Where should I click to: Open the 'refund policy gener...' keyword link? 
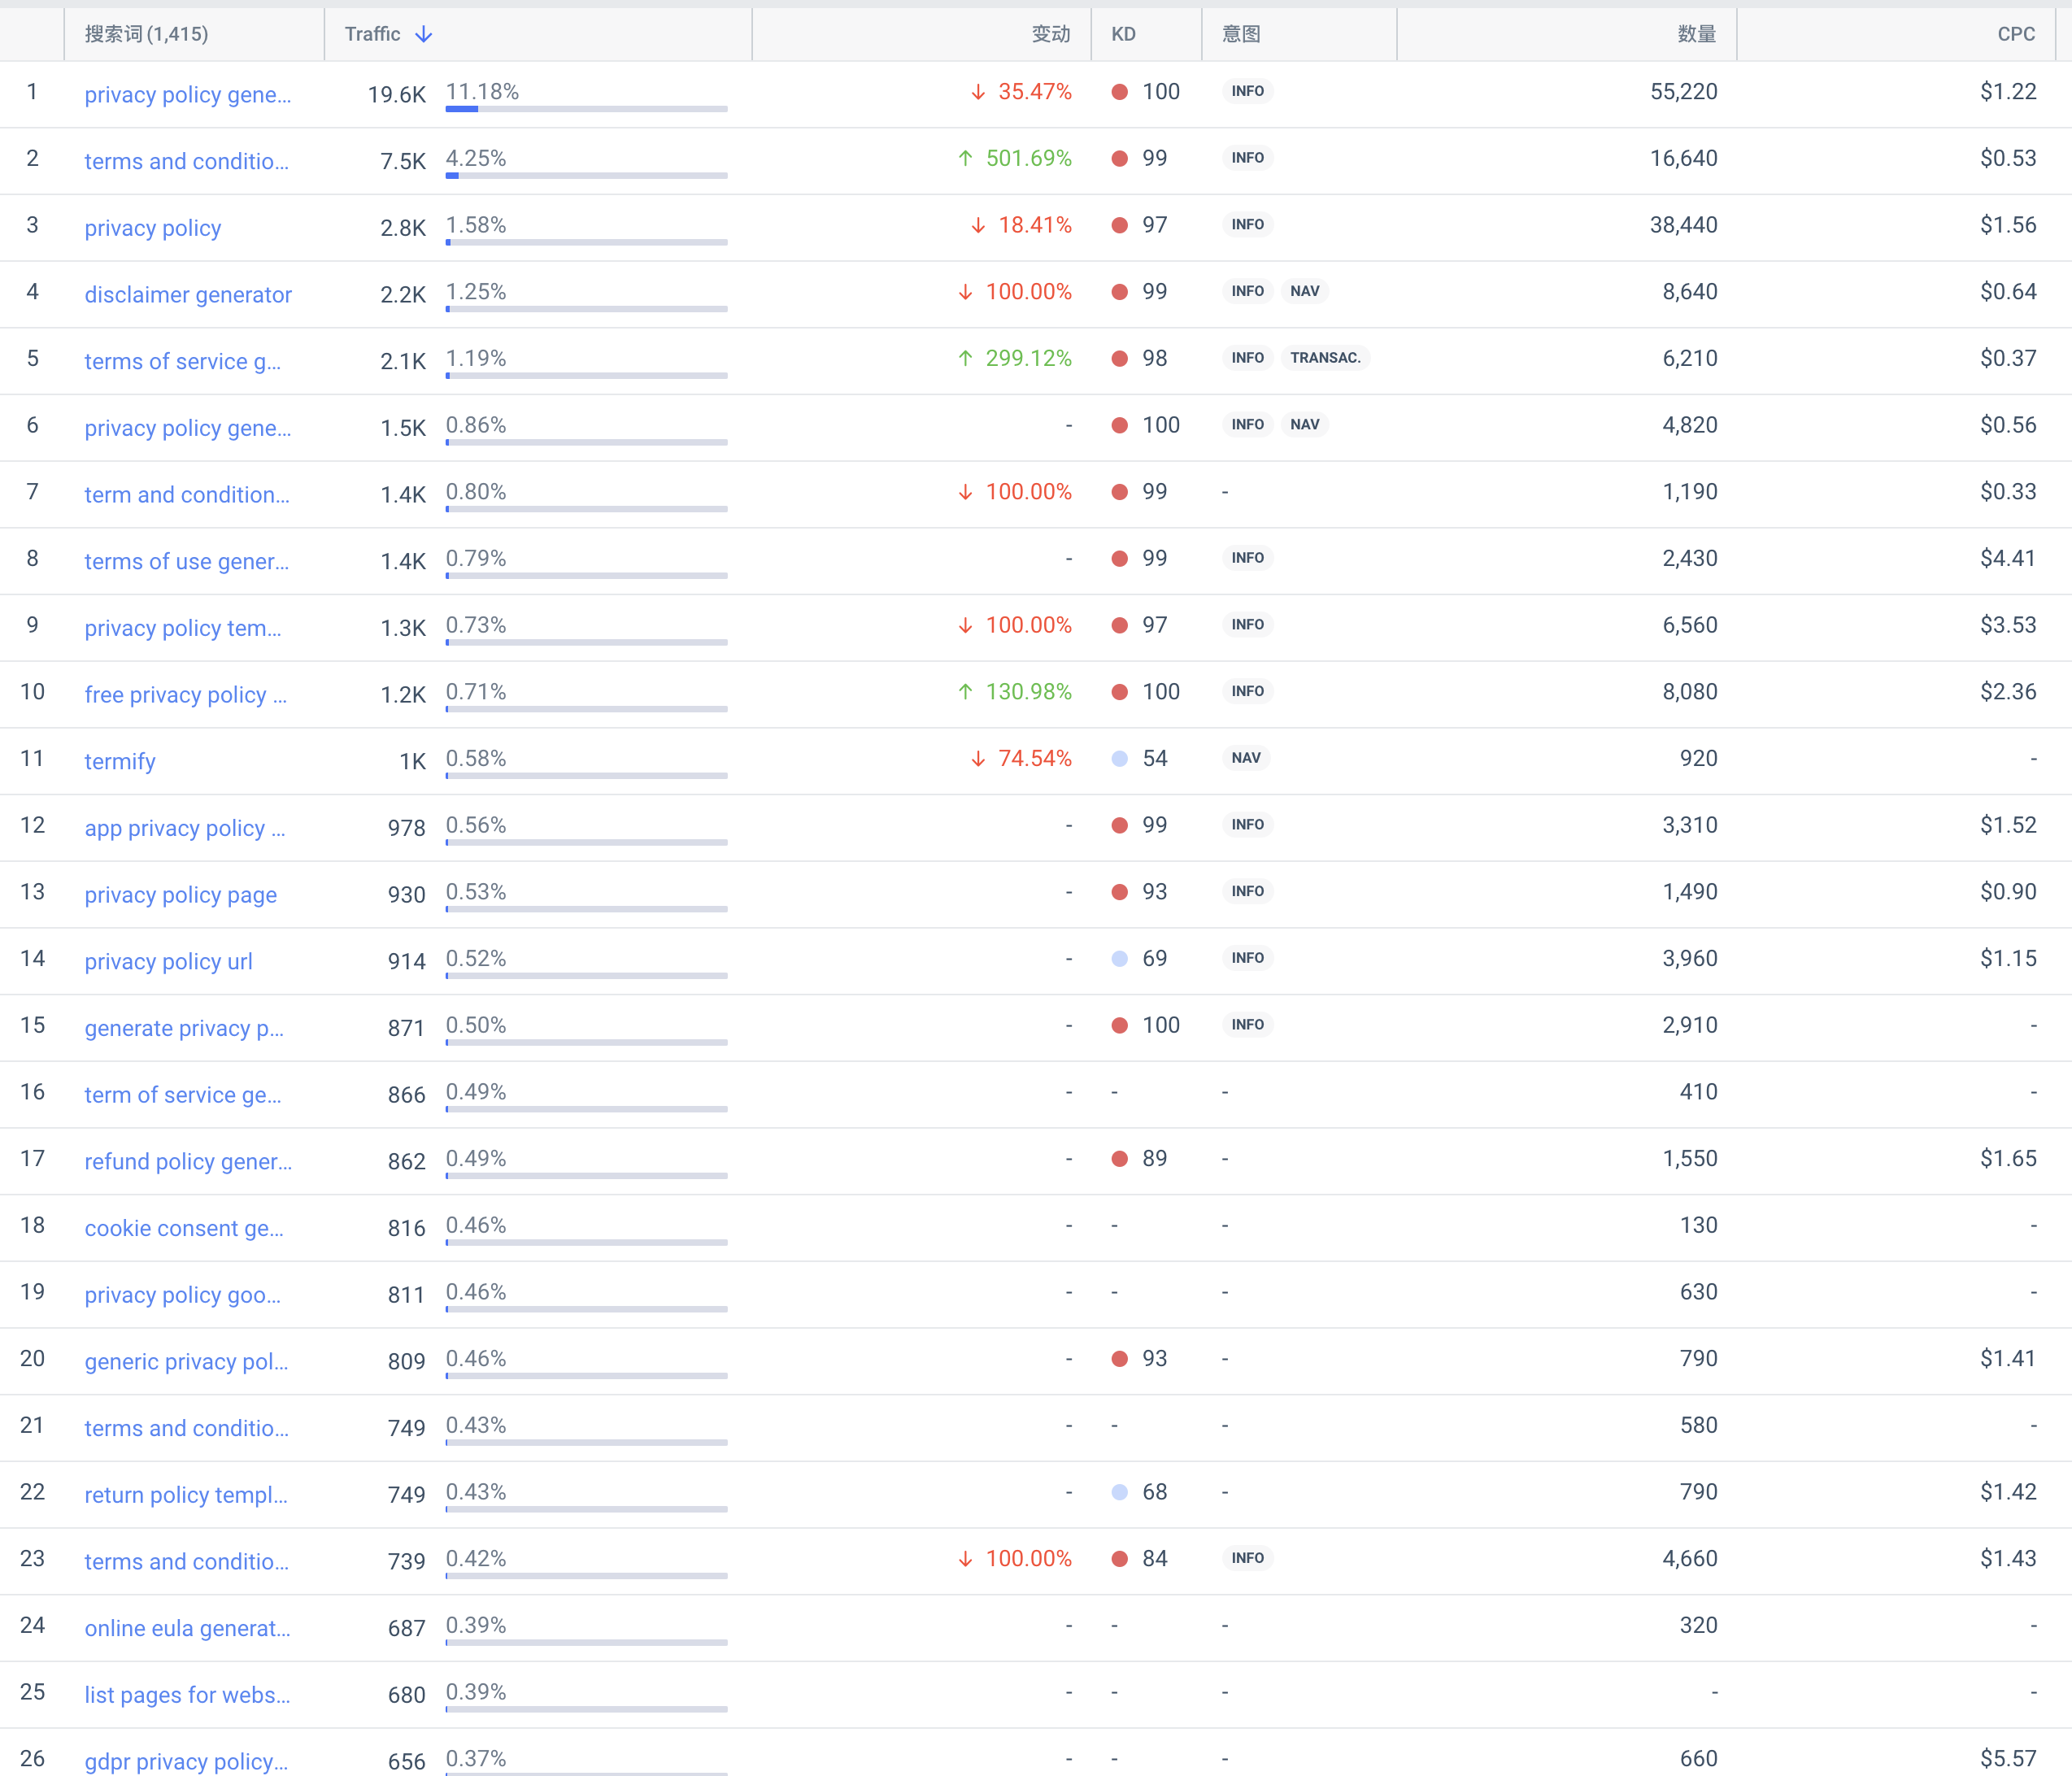pos(189,1162)
